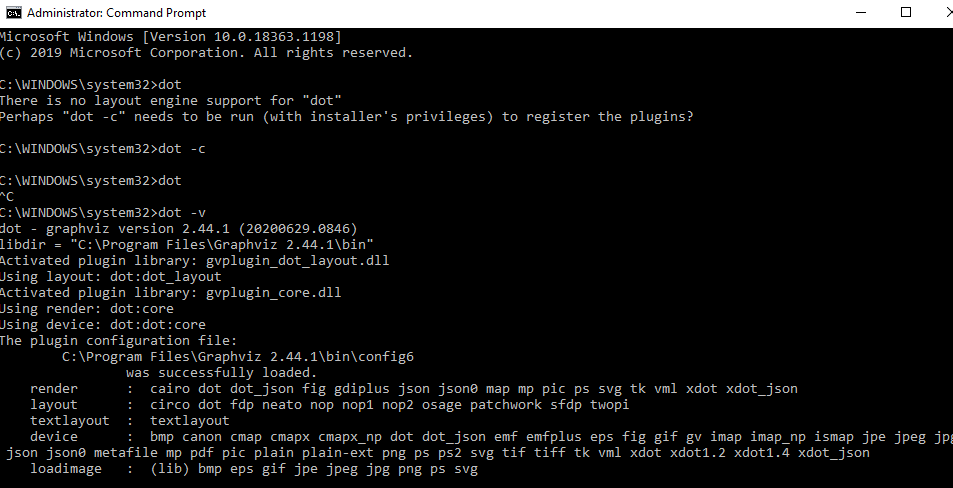This screenshot has width=953, height=488.
Task: Click the 'Perhaps dot -c needs to be run' line
Action: [346, 117]
